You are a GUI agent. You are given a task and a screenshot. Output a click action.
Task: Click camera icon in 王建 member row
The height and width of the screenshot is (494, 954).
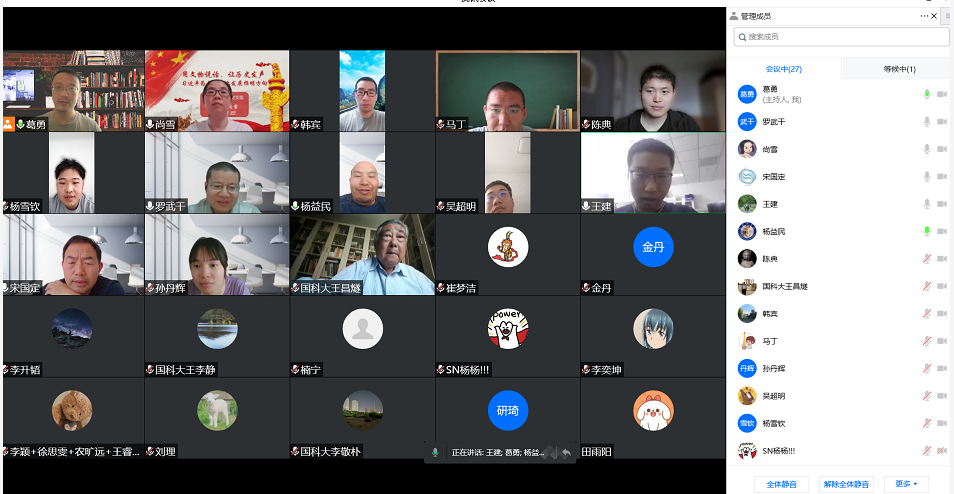[x=942, y=204]
